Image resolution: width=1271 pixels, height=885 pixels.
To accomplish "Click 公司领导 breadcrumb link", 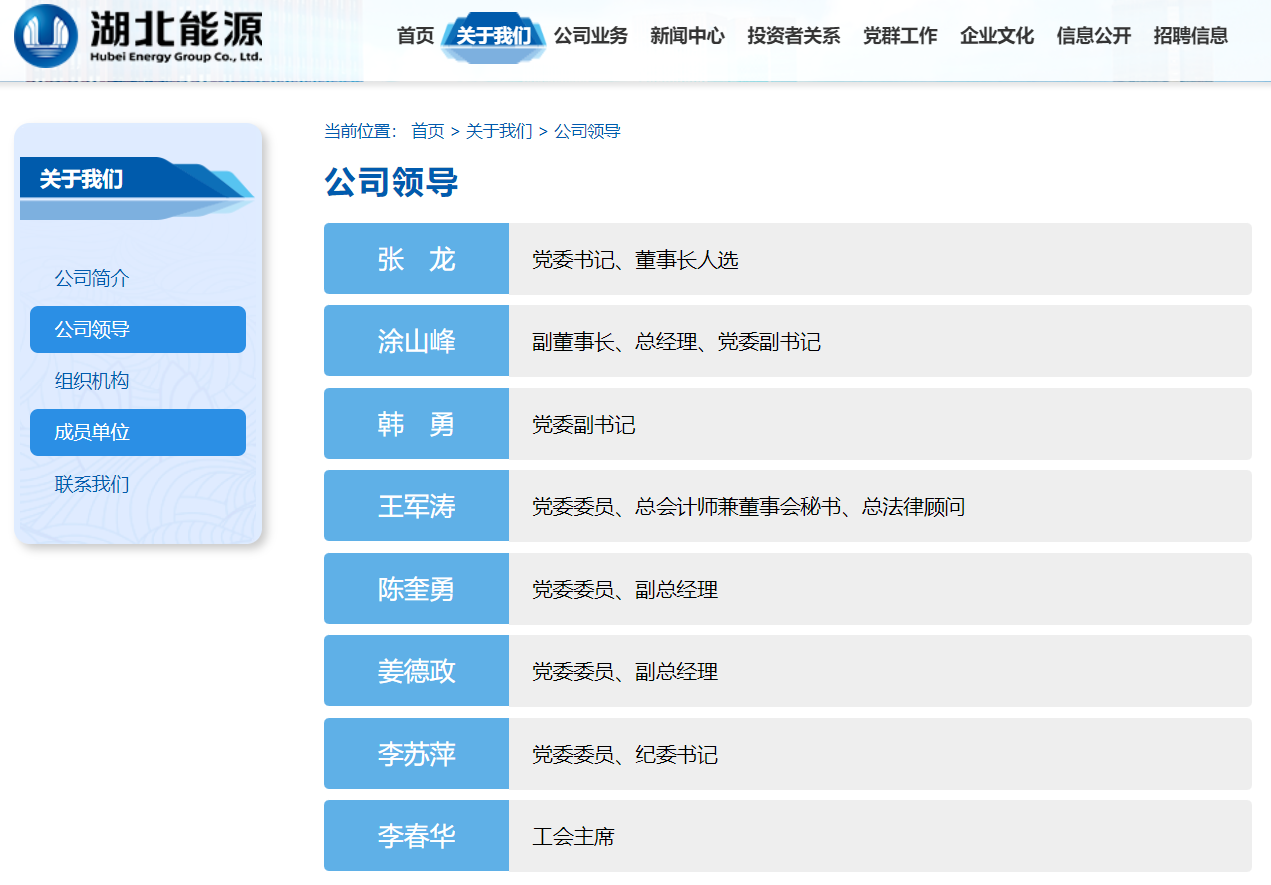I will (x=587, y=131).
